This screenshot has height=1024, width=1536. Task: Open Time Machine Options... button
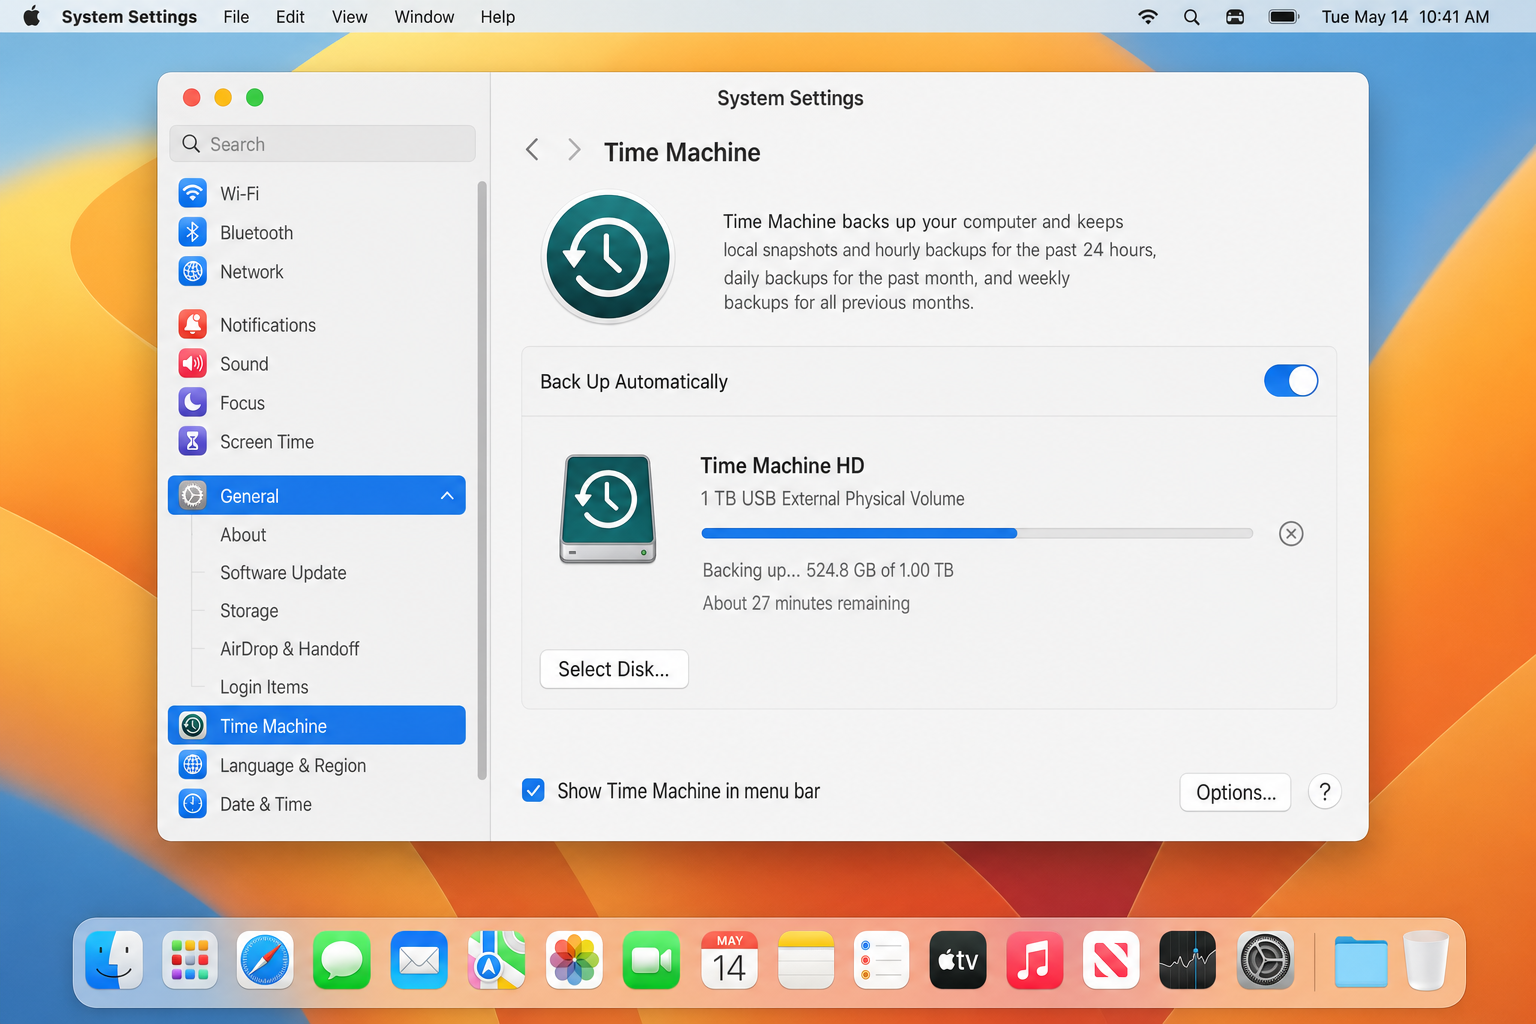[1236, 792]
